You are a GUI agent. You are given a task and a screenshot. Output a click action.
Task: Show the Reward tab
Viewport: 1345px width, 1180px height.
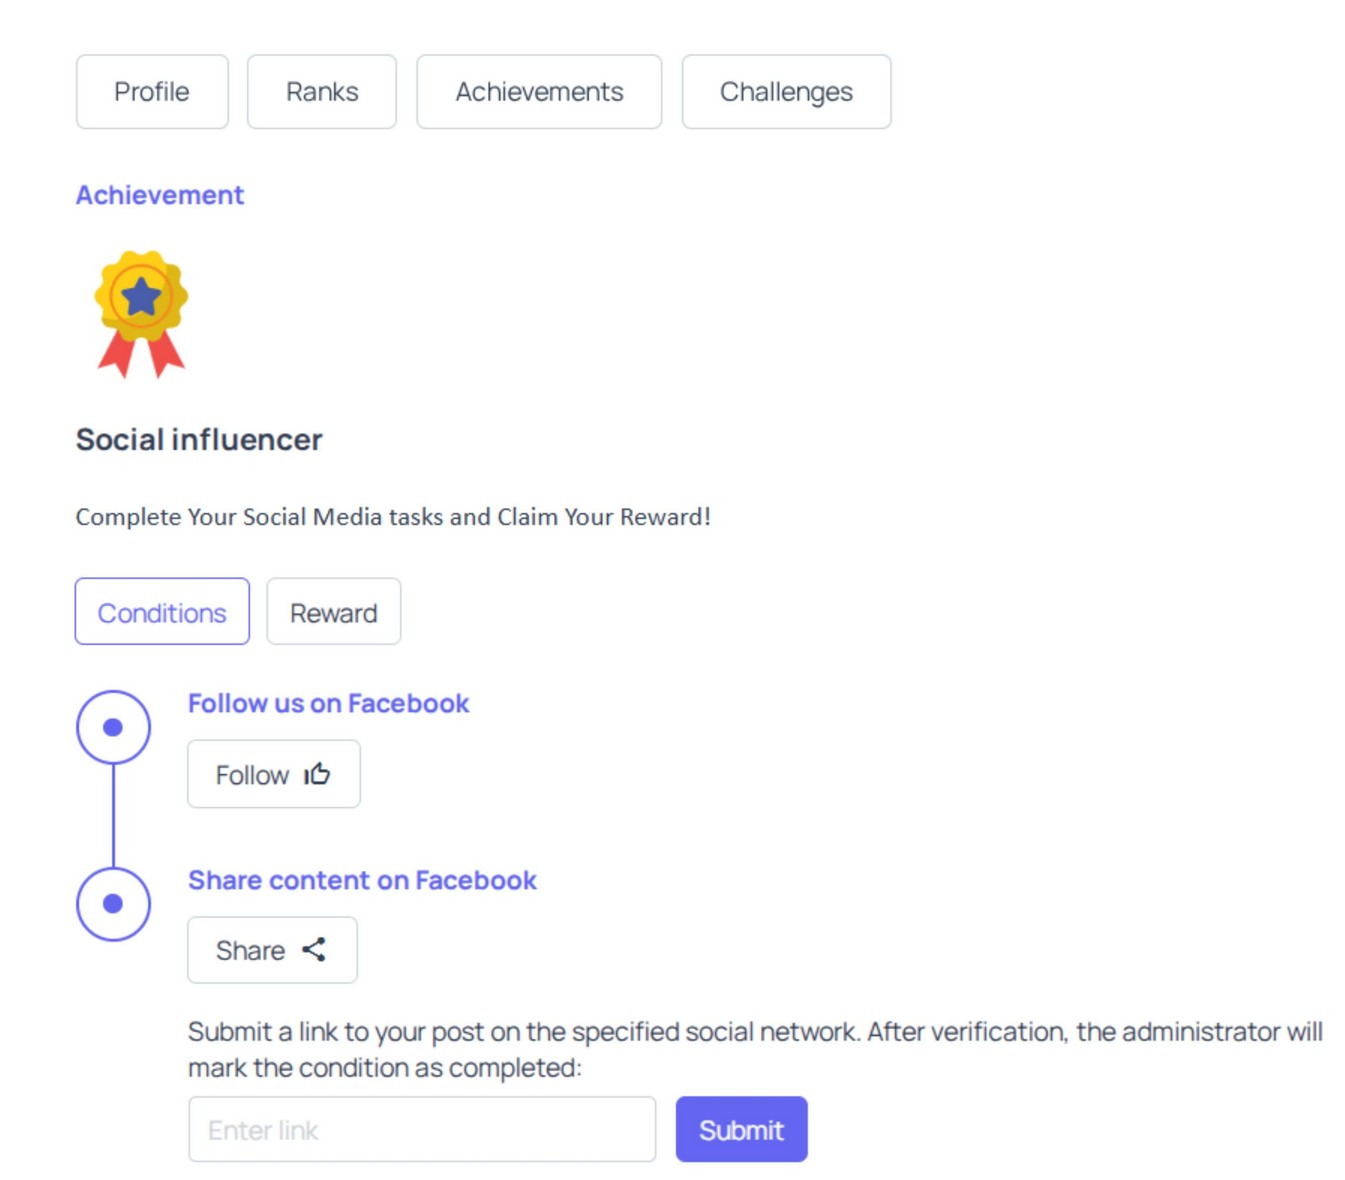click(x=334, y=612)
